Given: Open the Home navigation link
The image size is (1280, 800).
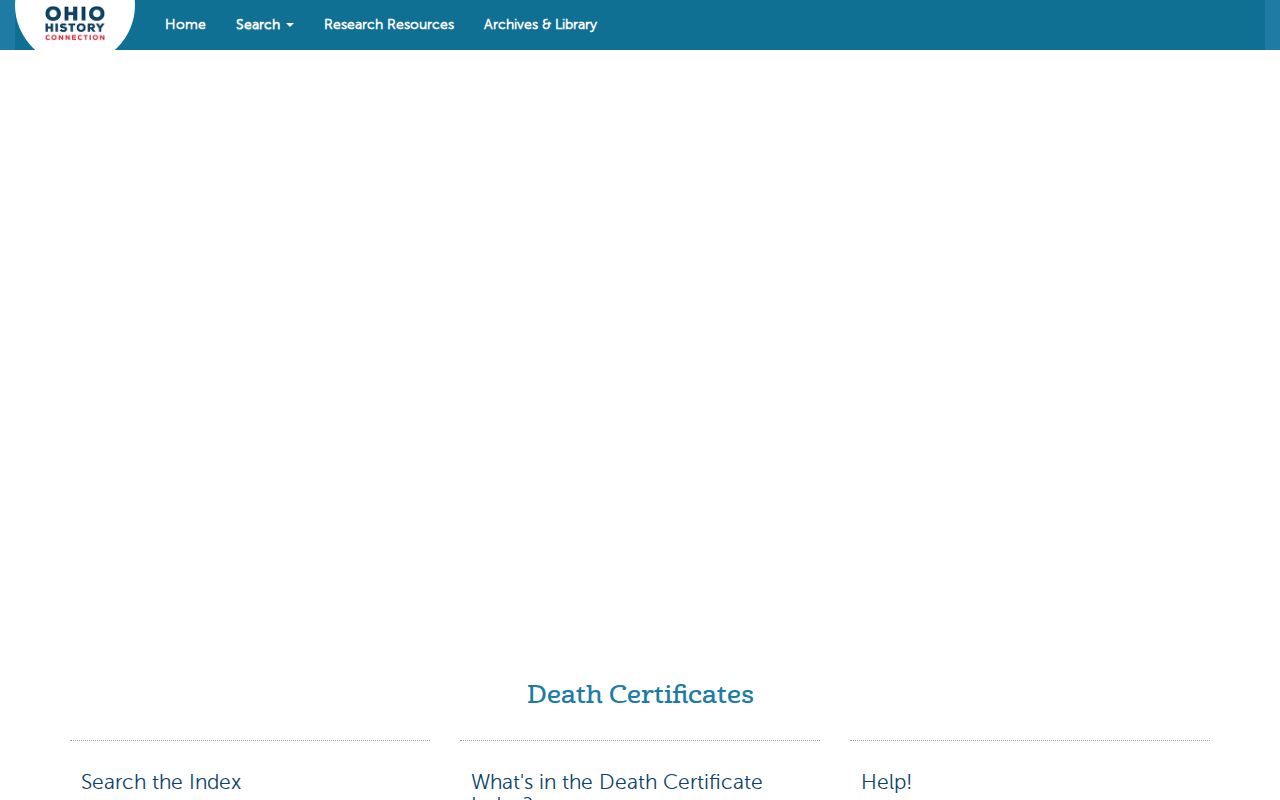Looking at the screenshot, I should [185, 24].
